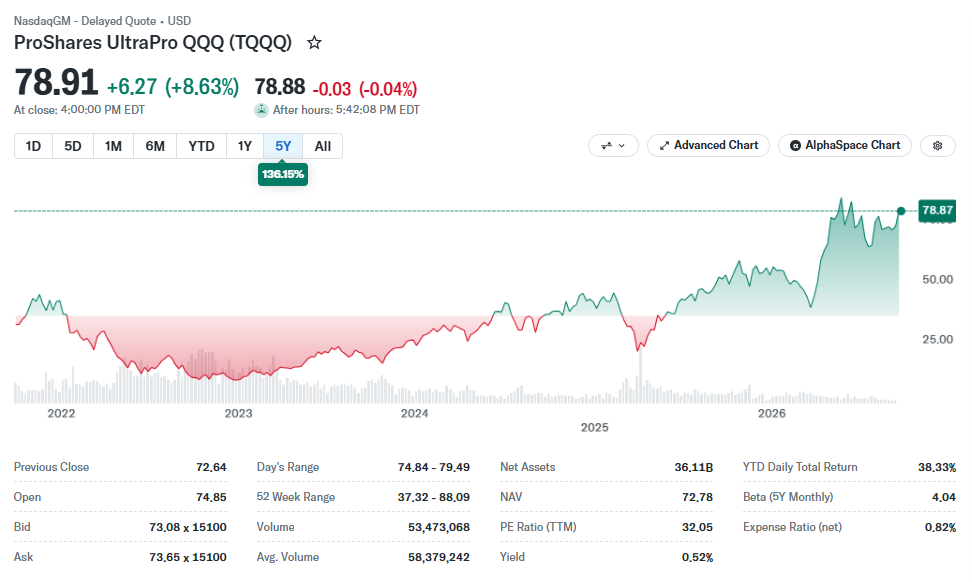972x582 pixels.
Task: Click the 2023 axis label
Action: [238, 413]
